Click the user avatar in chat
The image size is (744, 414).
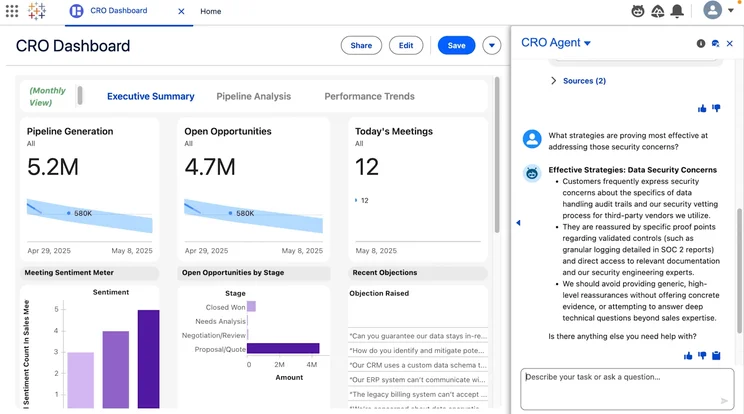coord(532,139)
